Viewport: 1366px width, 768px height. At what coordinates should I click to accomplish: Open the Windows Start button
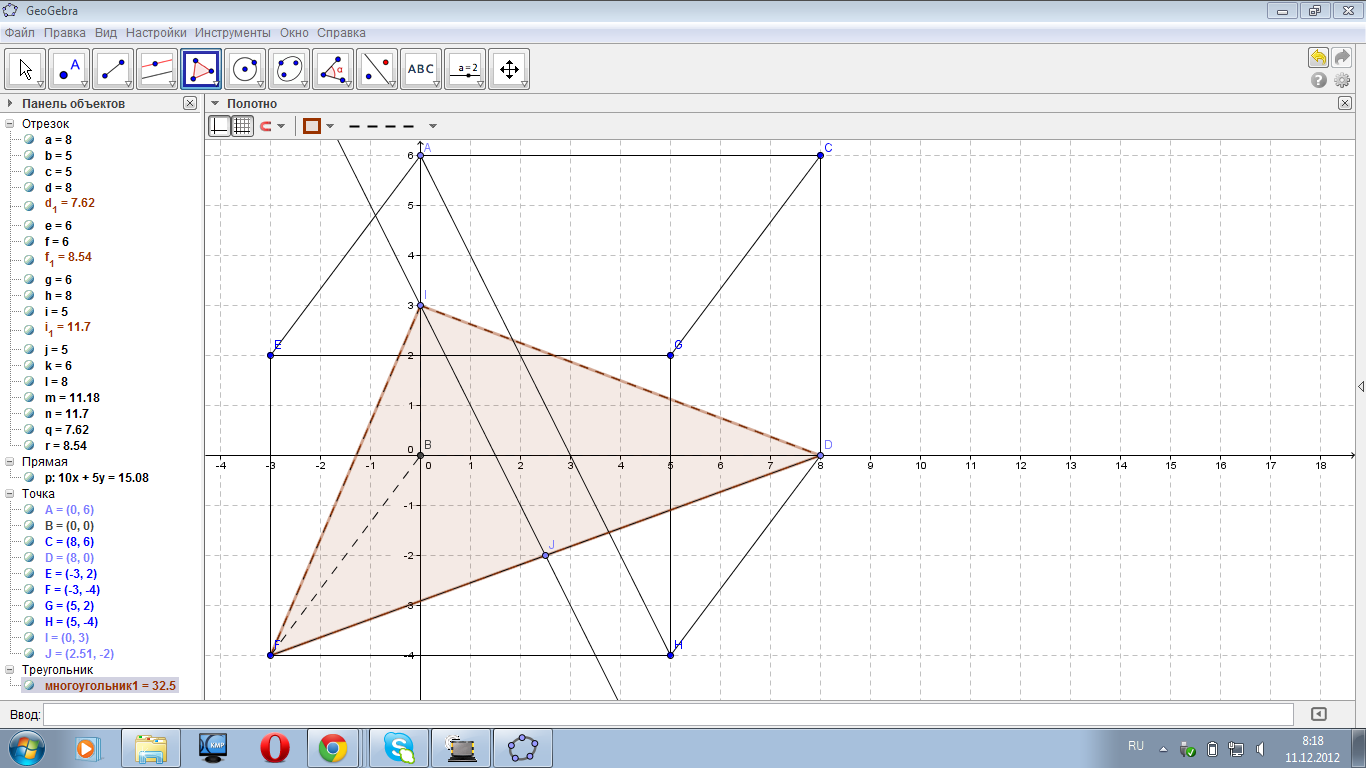click(x=27, y=747)
